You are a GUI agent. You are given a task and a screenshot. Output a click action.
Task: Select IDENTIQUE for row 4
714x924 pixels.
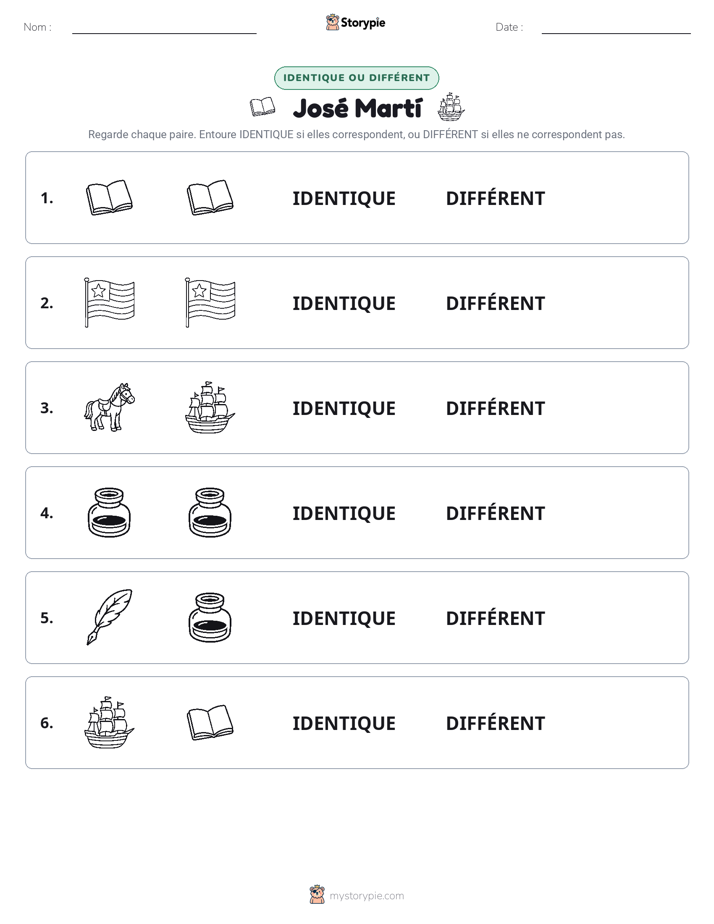pos(344,513)
